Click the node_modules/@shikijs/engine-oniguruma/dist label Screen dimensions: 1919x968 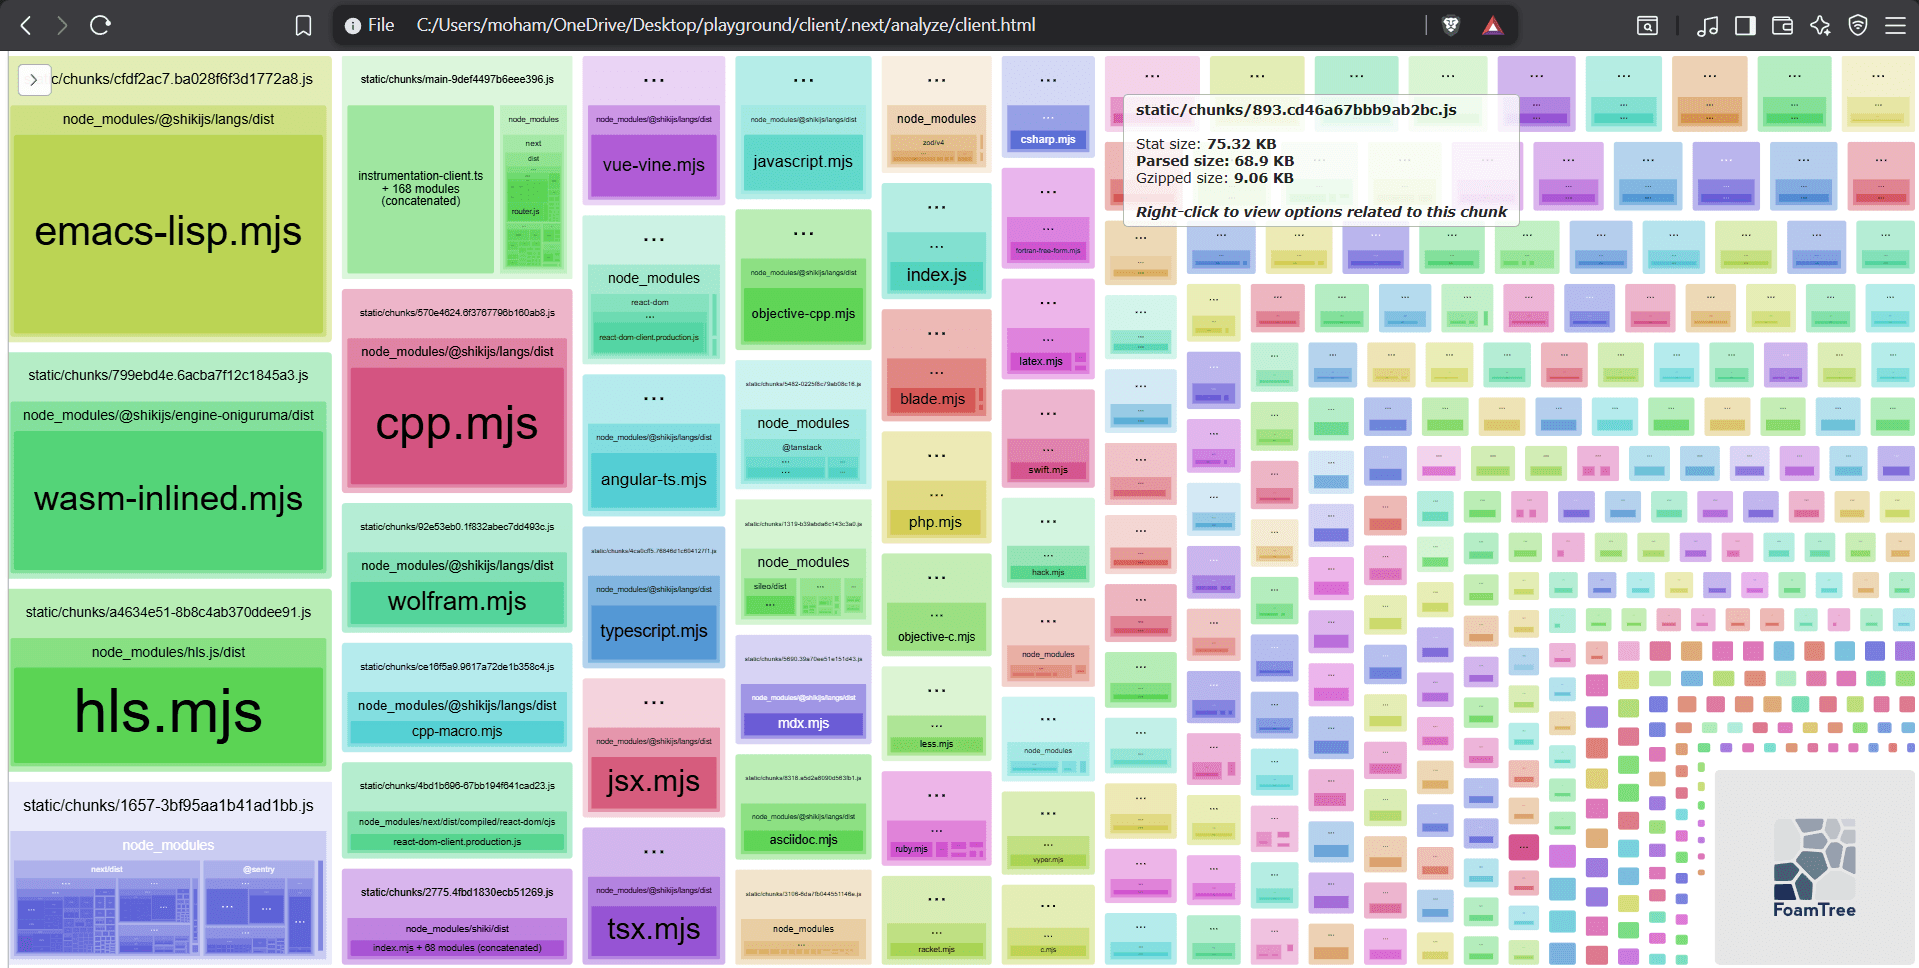click(168, 415)
